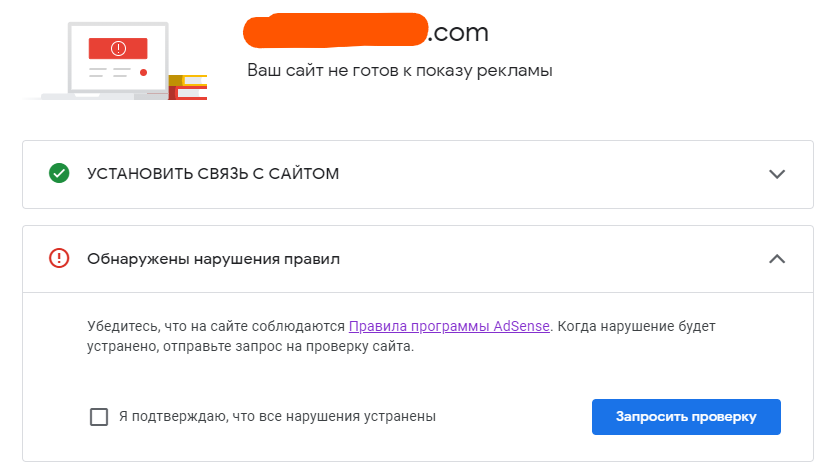Select the '.com' site domain heading
The image size is (836, 476).
pos(458,33)
